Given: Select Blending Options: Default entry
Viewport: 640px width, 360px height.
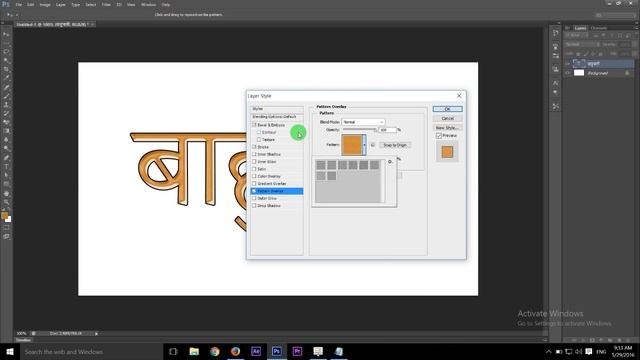Looking at the screenshot, I should coord(277,117).
